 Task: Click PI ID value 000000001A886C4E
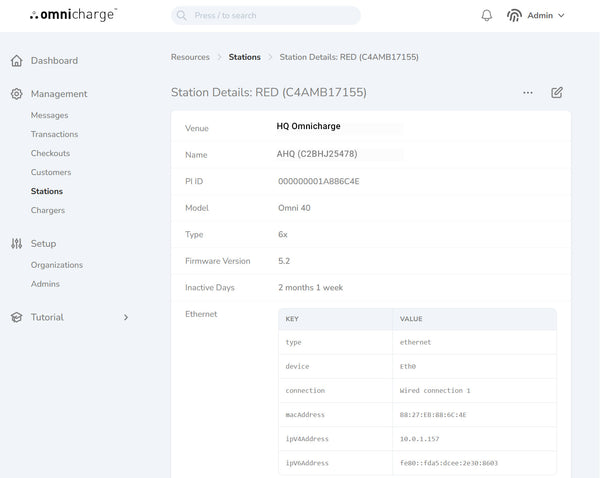319,181
